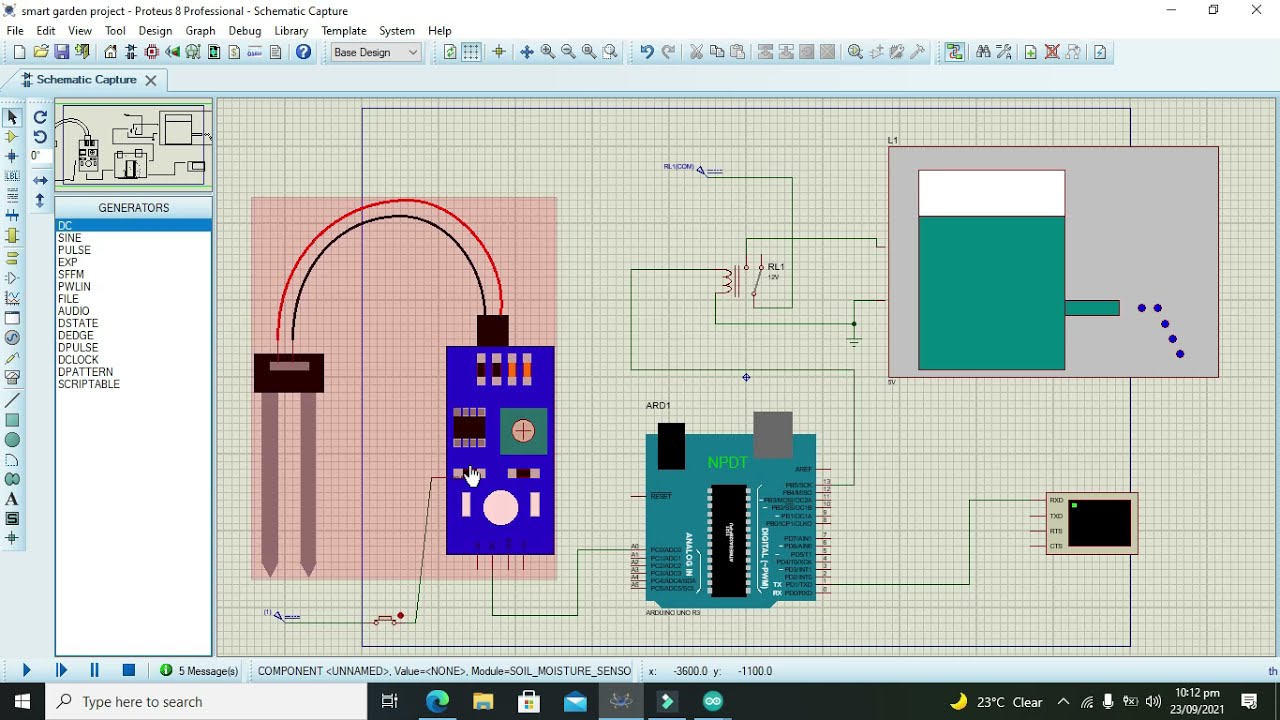Select the 2D Graphics Circle tool
1280x720 pixels.
pos(12,440)
